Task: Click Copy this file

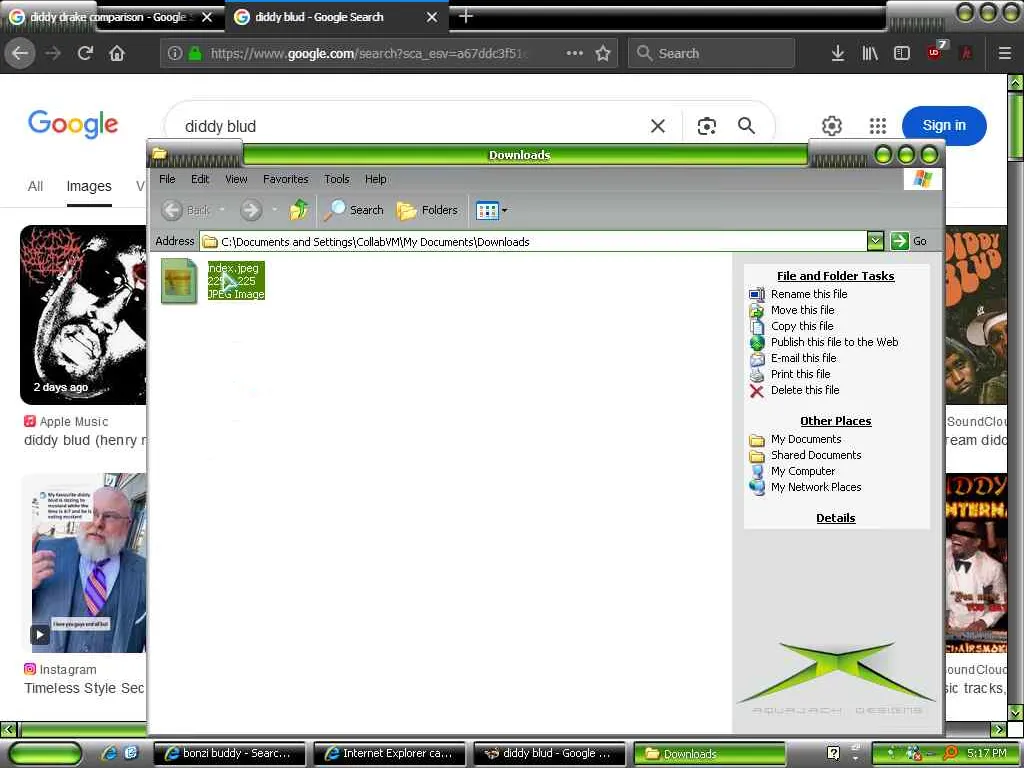Action: pyautogui.click(x=801, y=326)
